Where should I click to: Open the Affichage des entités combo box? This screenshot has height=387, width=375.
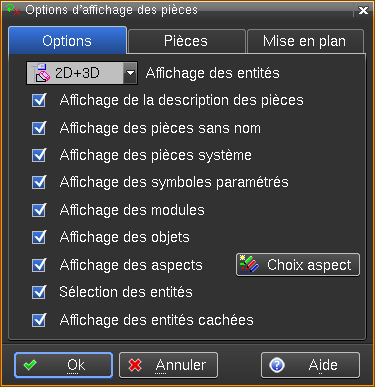(x=82, y=73)
